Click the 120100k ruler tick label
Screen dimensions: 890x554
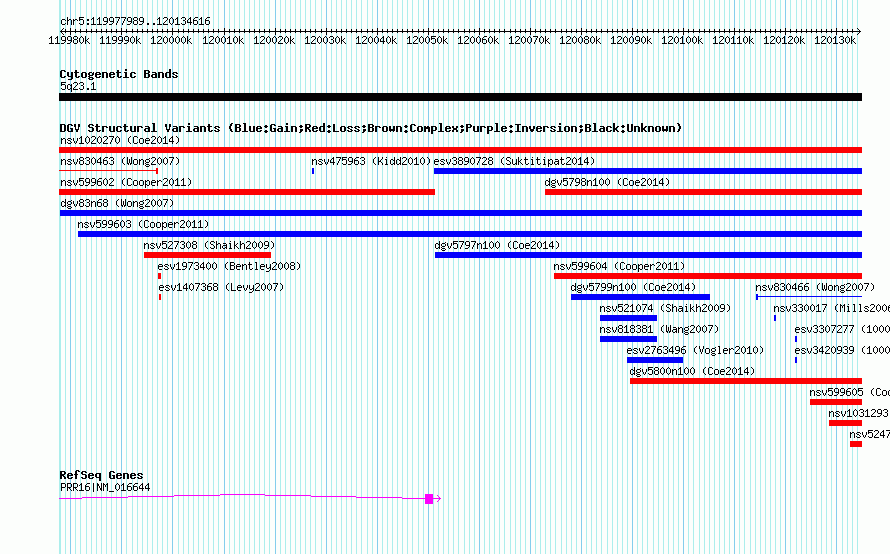coord(682,41)
